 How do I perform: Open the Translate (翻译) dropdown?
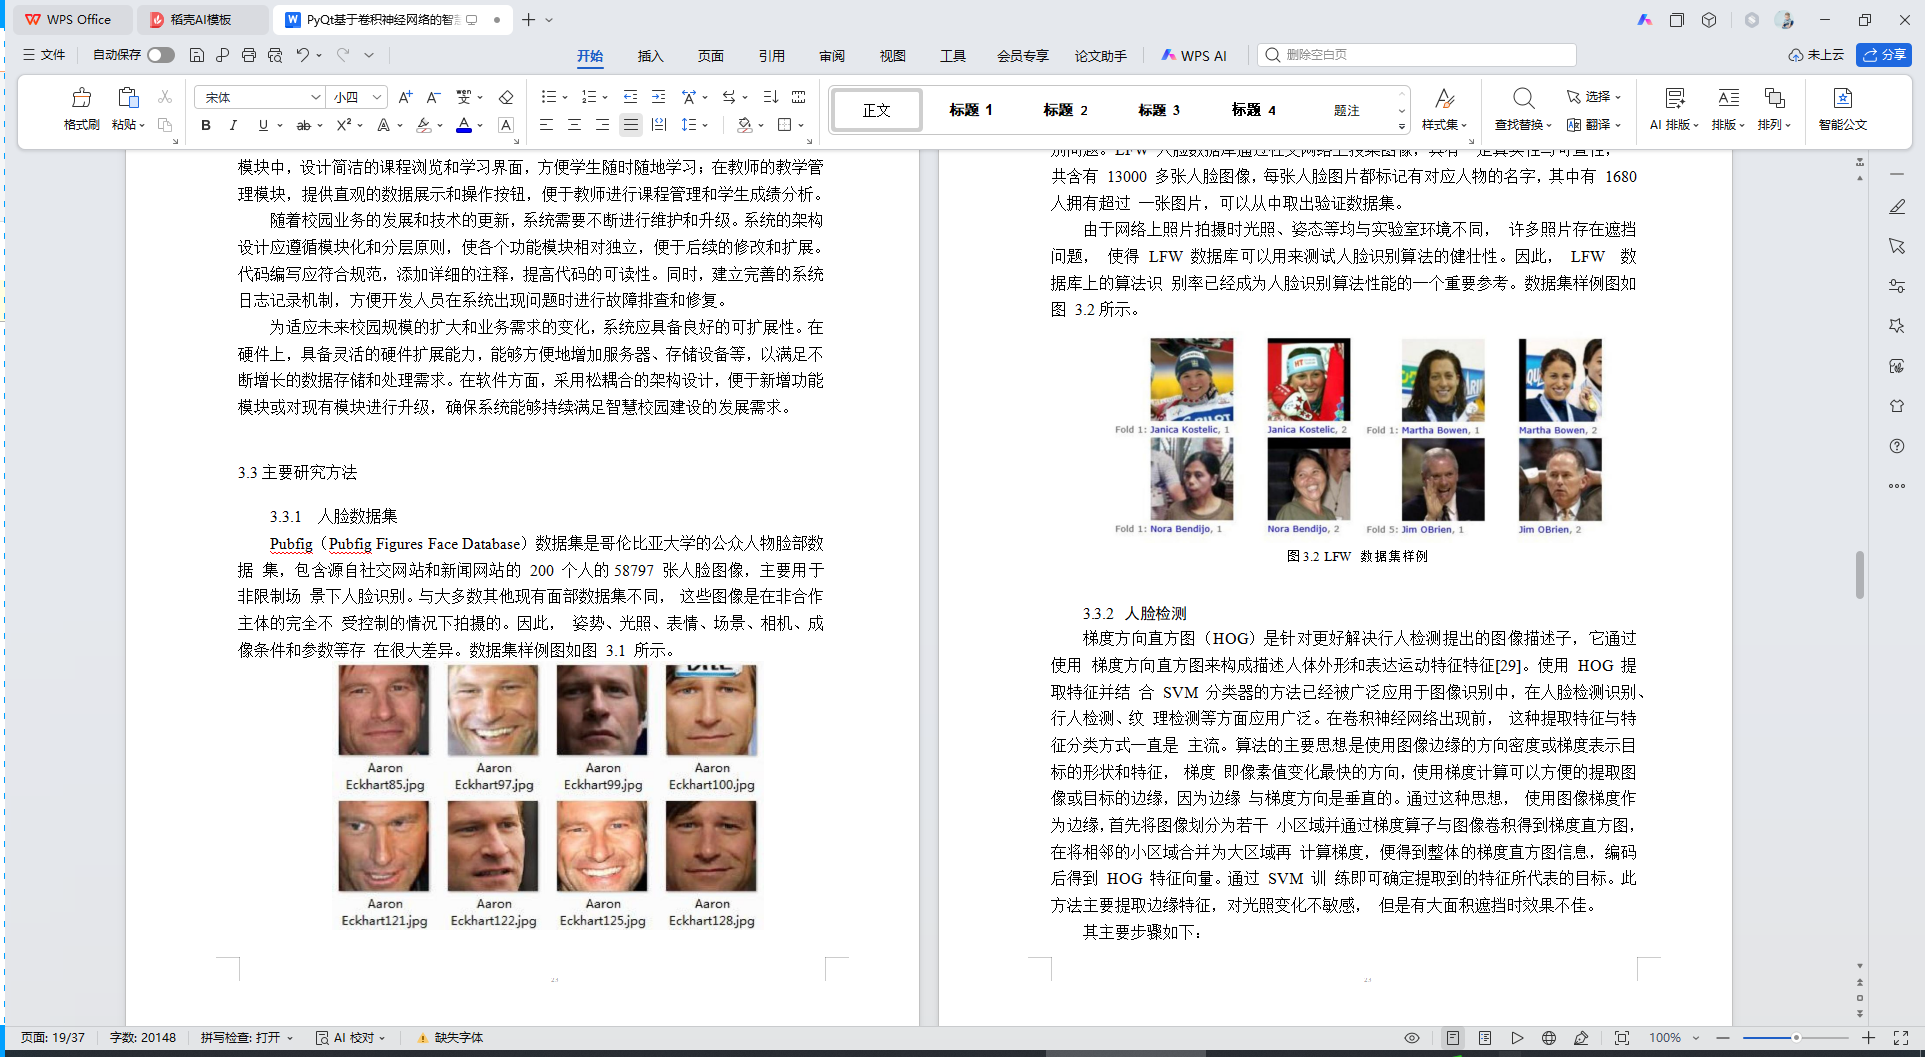click(1594, 125)
